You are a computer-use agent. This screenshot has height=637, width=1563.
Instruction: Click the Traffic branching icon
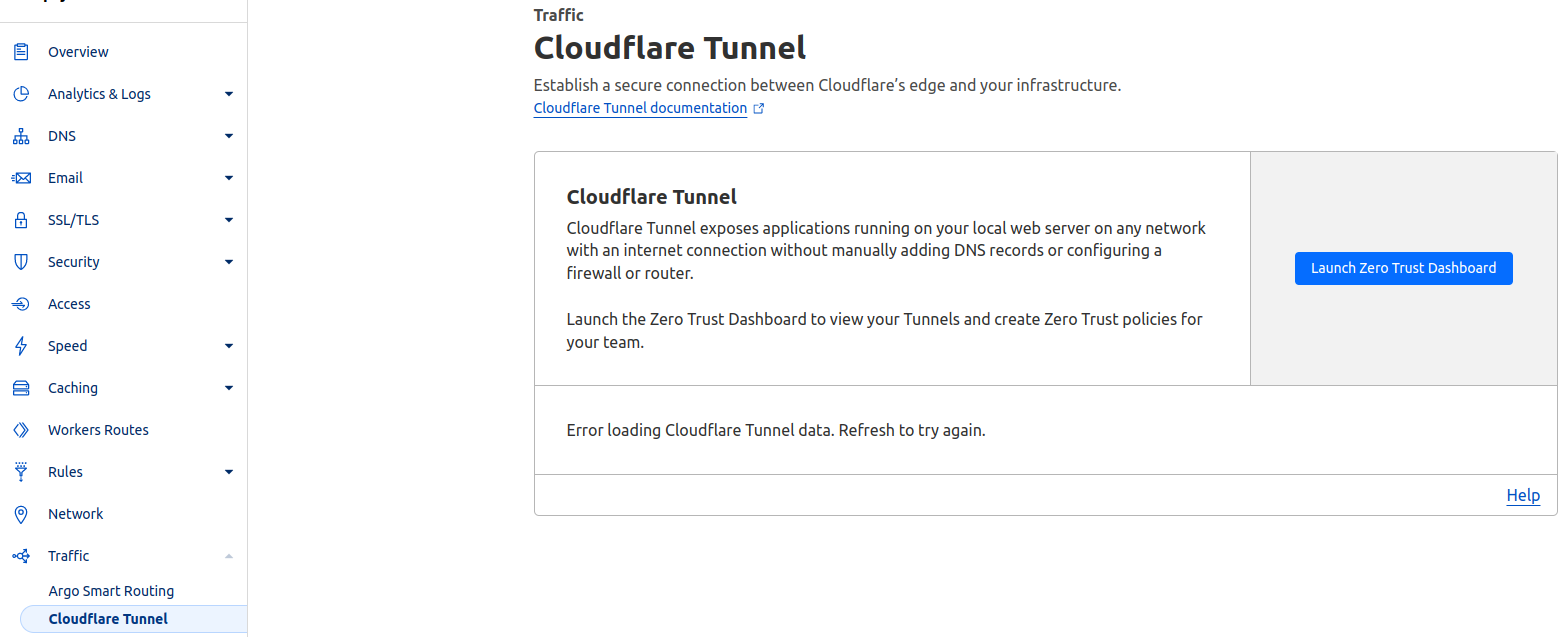point(20,555)
